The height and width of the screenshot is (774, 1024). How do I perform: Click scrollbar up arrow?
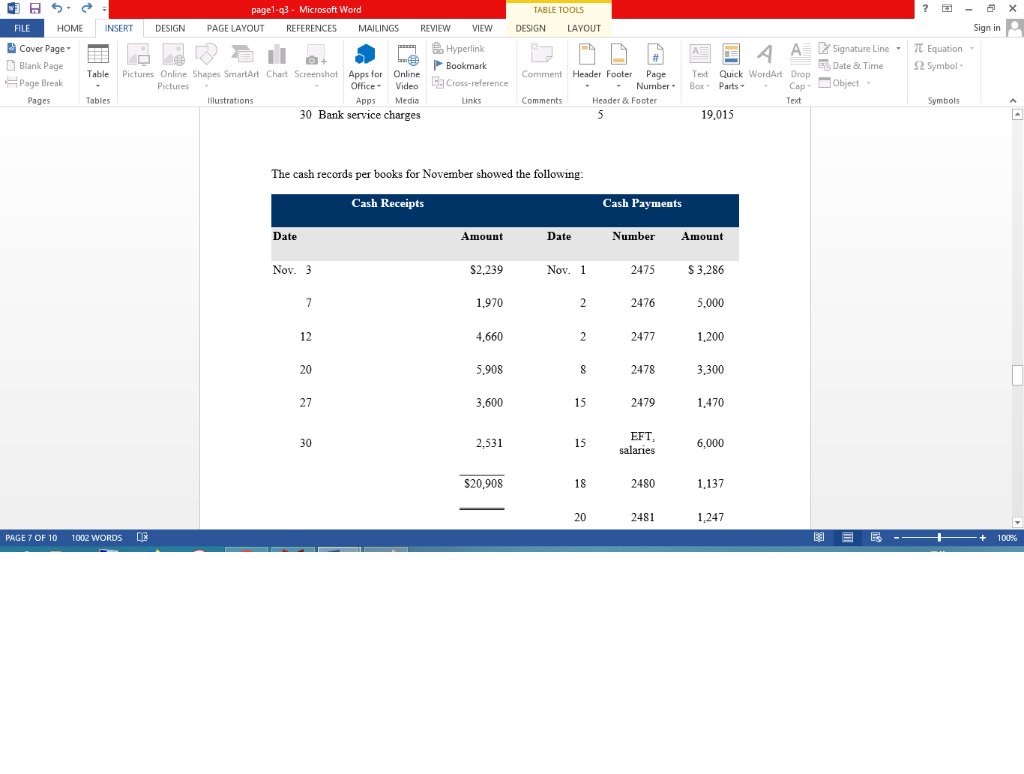tap(1017, 114)
